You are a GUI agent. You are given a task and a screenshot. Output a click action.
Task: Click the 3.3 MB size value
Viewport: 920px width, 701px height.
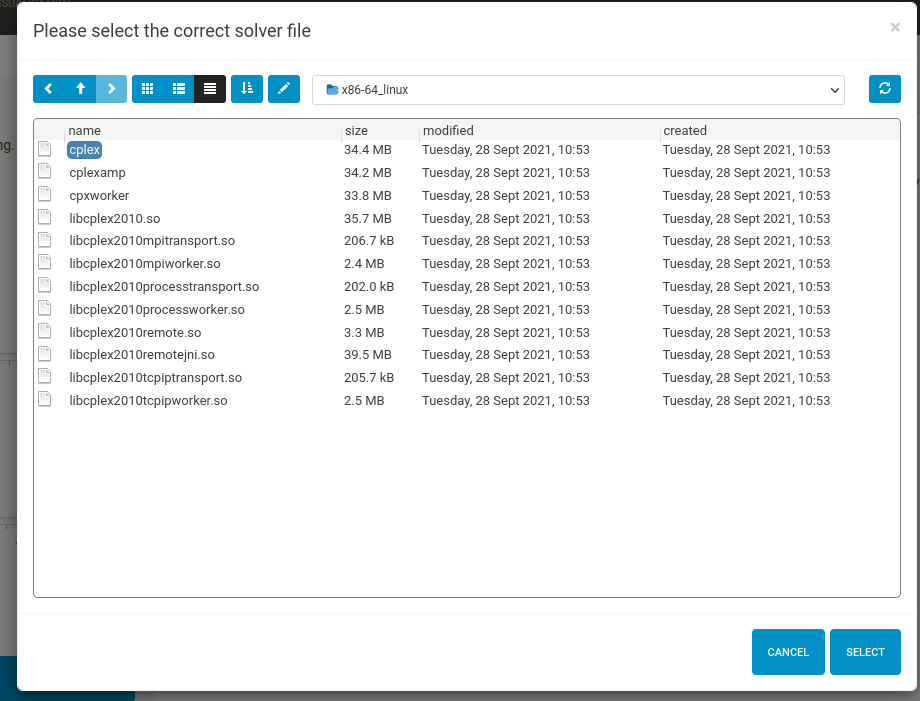coord(364,332)
